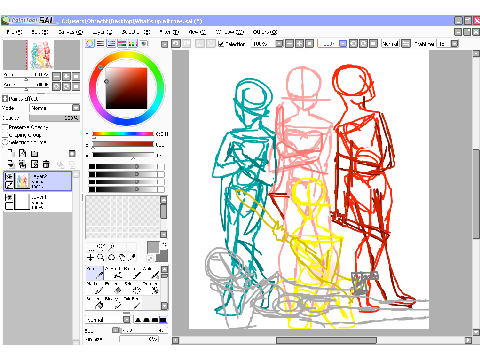This screenshot has height=360, width=480.
Task: Choose the AirBrush brush tool
Action: [x=114, y=273]
